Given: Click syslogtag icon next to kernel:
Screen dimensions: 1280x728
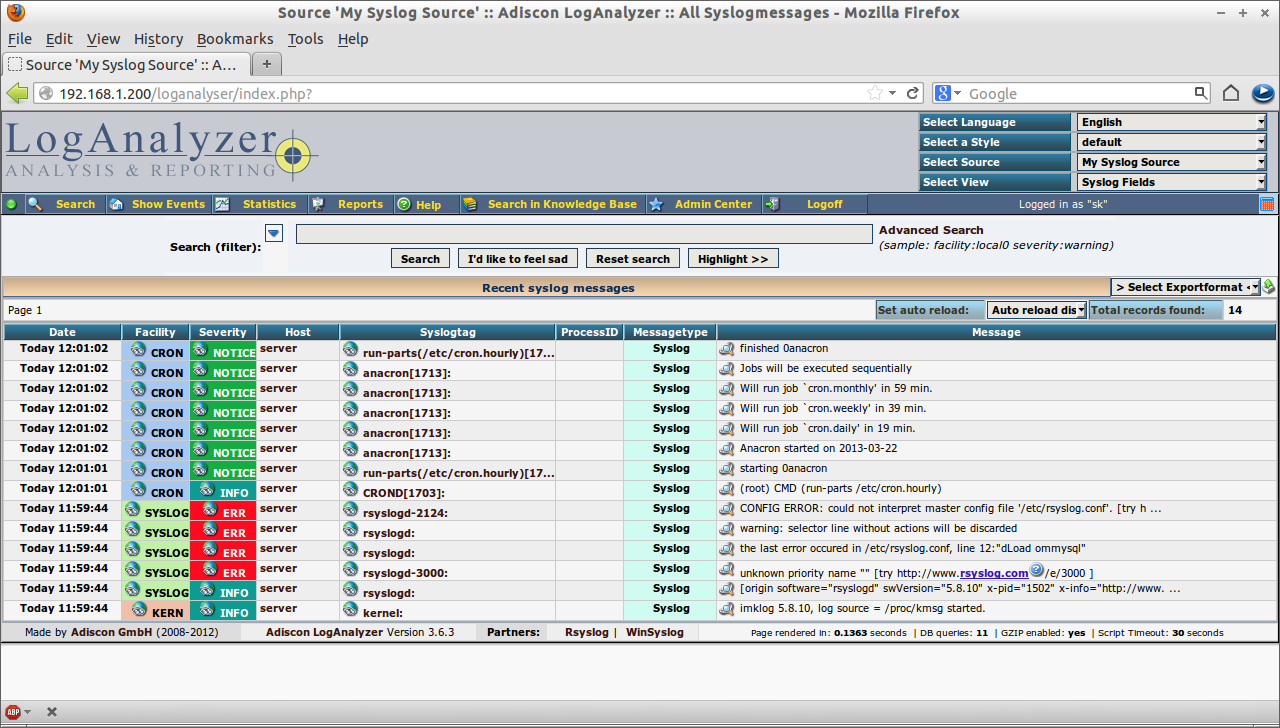Looking at the screenshot, I should click(x=350, y=609).
